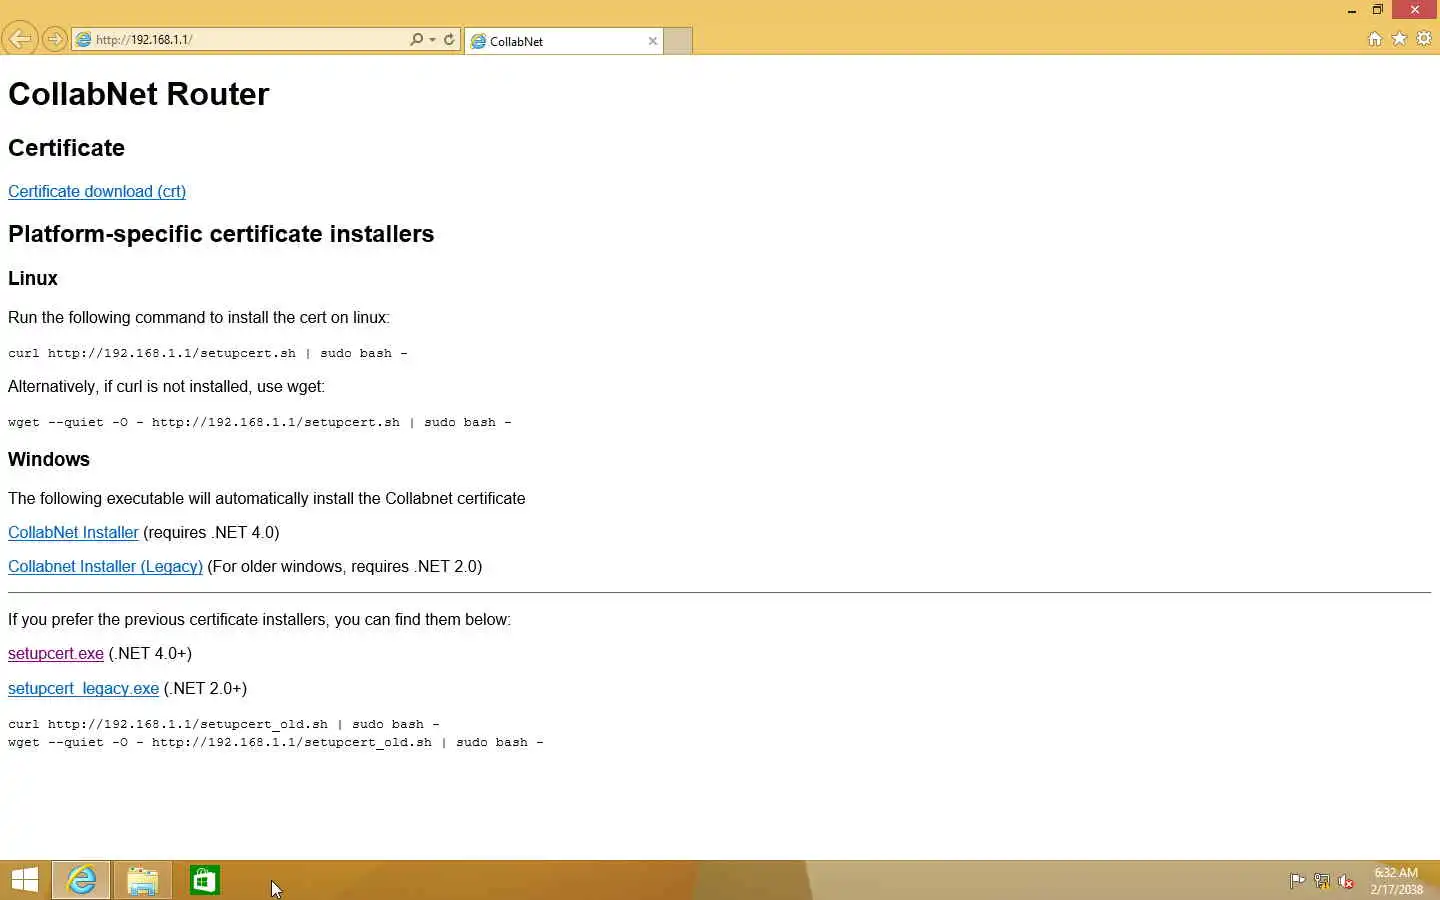Click the muted volume tray icon
The image size is (1440, 900).
(1346, 881)
